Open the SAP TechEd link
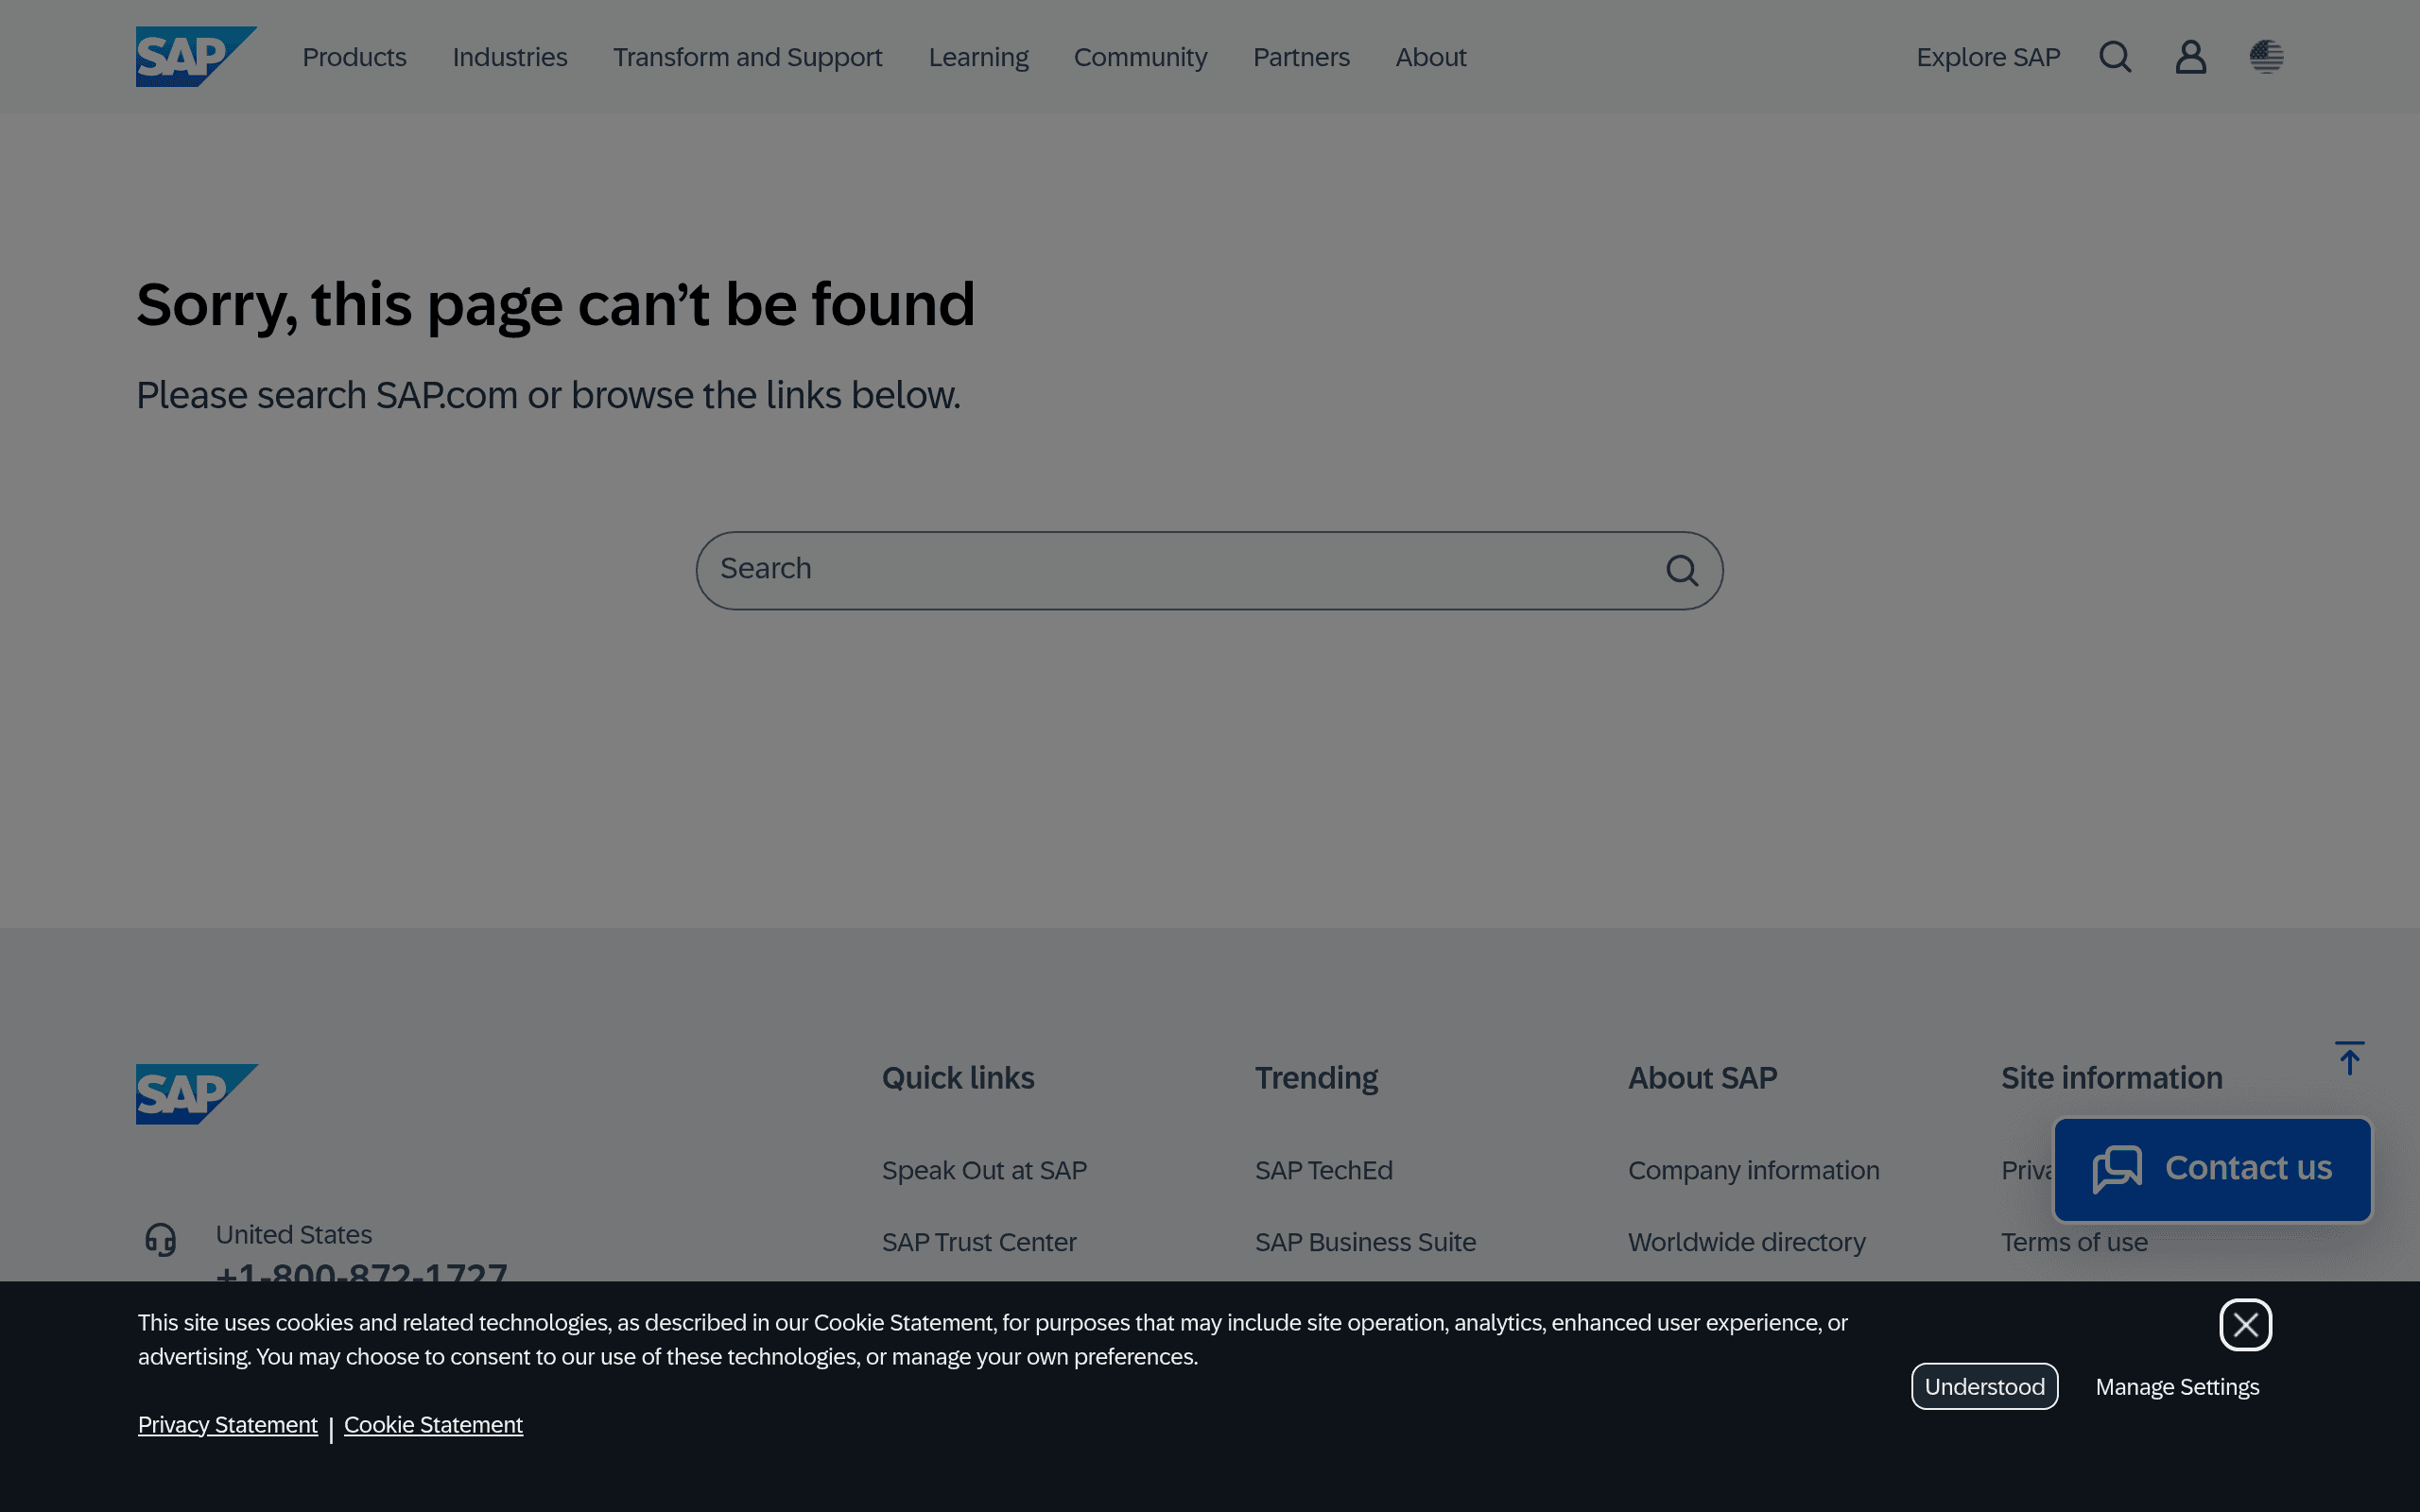Screen dimensions: 2420x1512 [1324, 1170]
